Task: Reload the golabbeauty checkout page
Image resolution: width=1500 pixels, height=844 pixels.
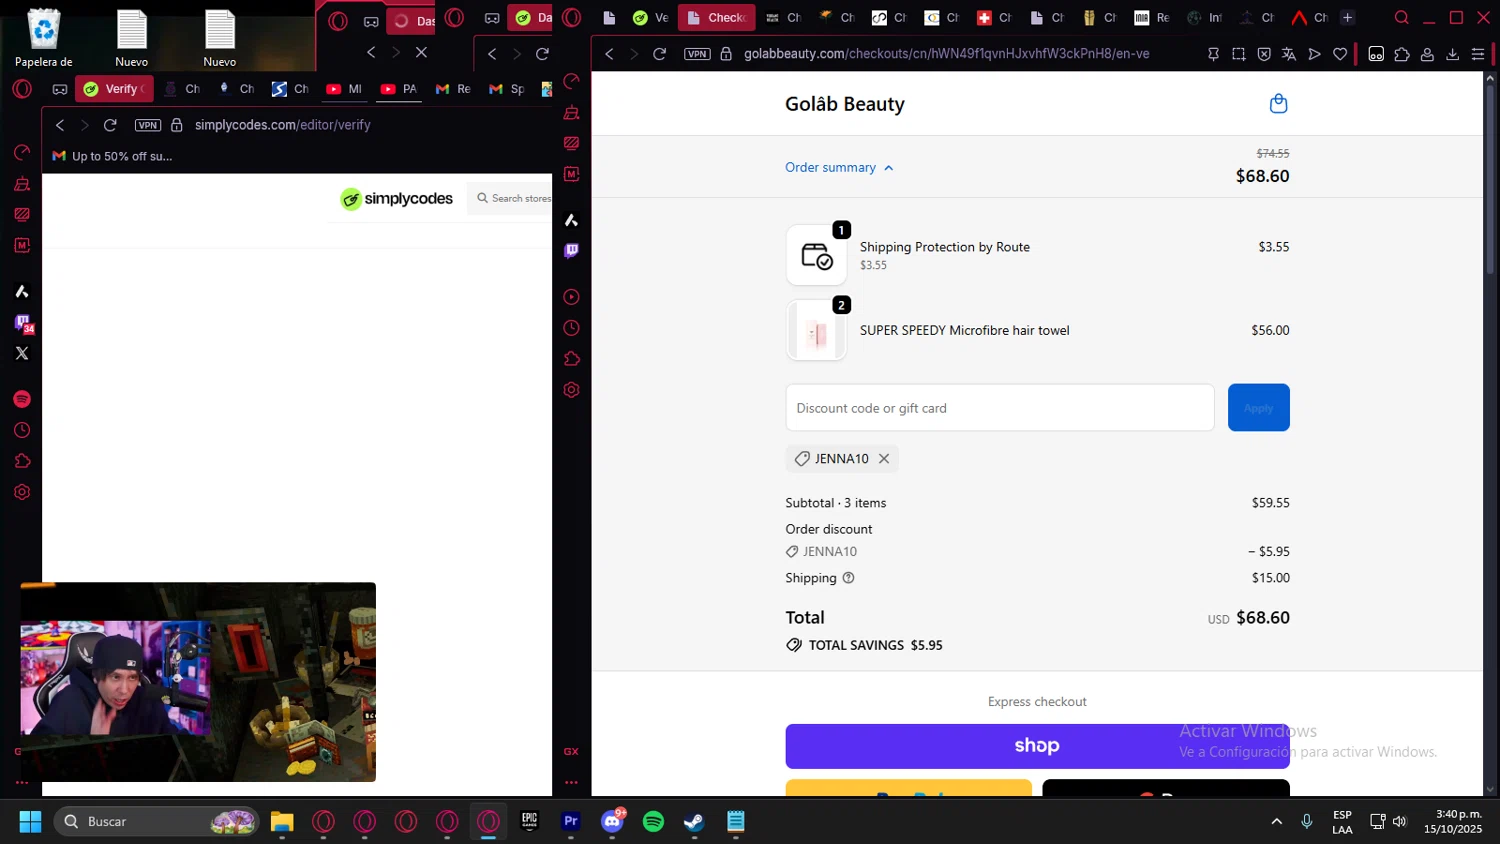Action: 659,54
